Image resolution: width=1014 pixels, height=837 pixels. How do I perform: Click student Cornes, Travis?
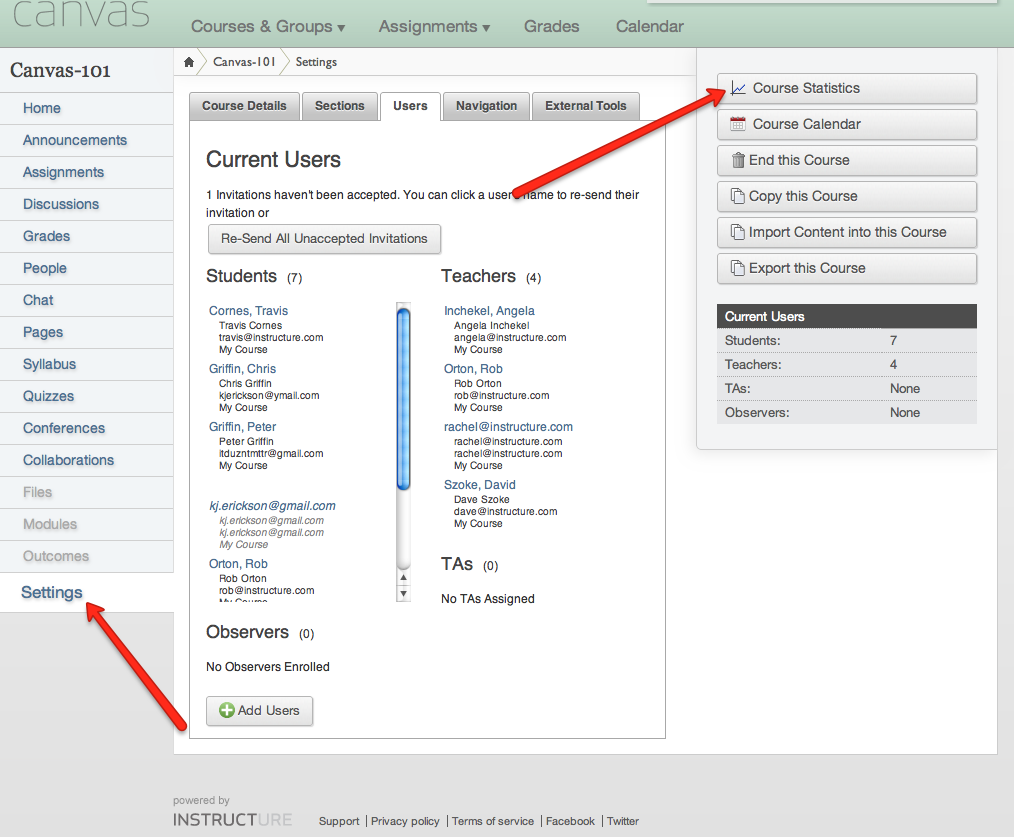pyautogui.click(x=248, y=311)
